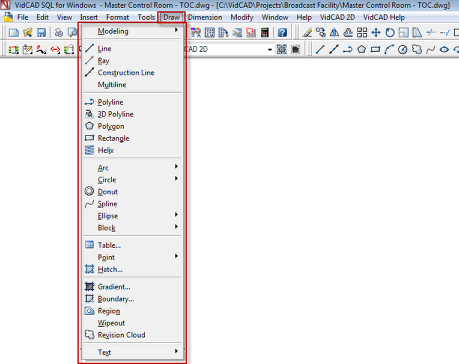The width and height of the screenshot is (459, 364).
Task: Open the VidCAD Help menu
Action: pyautogui.click(x=384, y=17)
